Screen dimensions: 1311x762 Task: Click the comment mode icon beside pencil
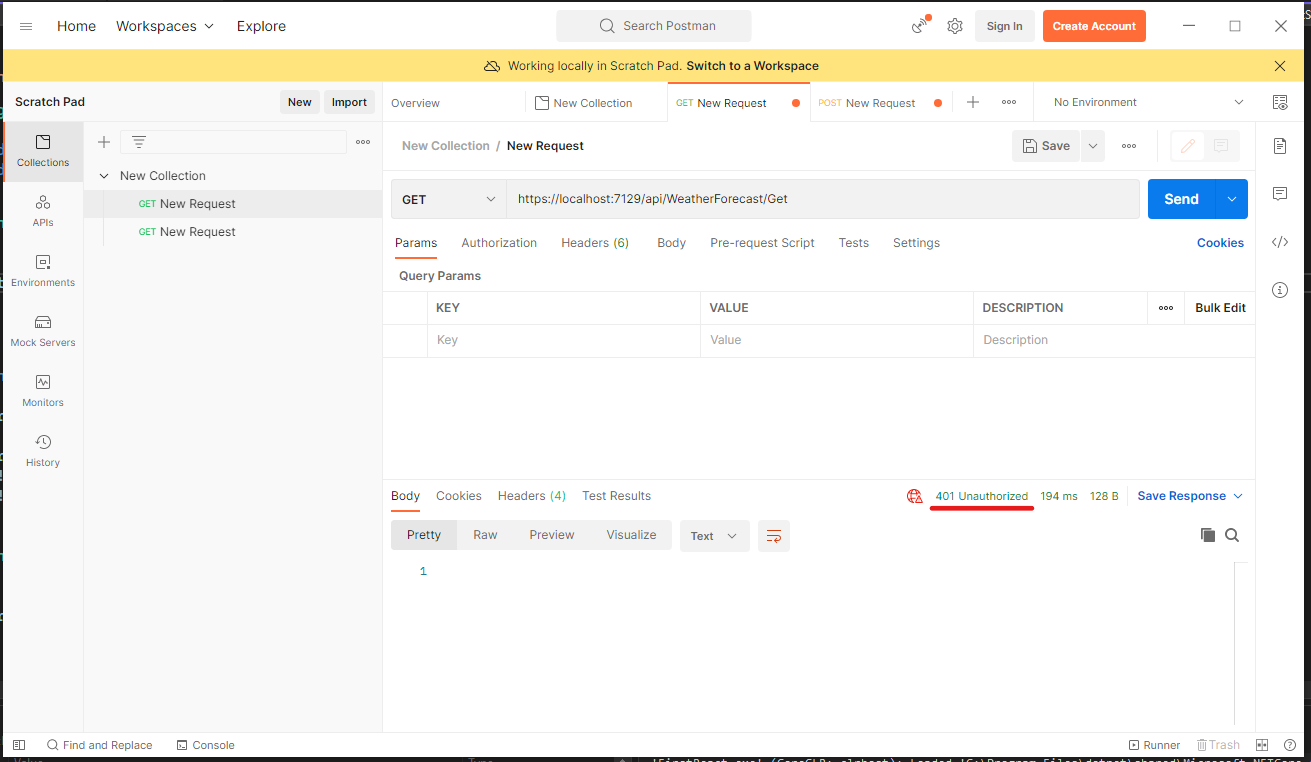(x=1221, y=146)
